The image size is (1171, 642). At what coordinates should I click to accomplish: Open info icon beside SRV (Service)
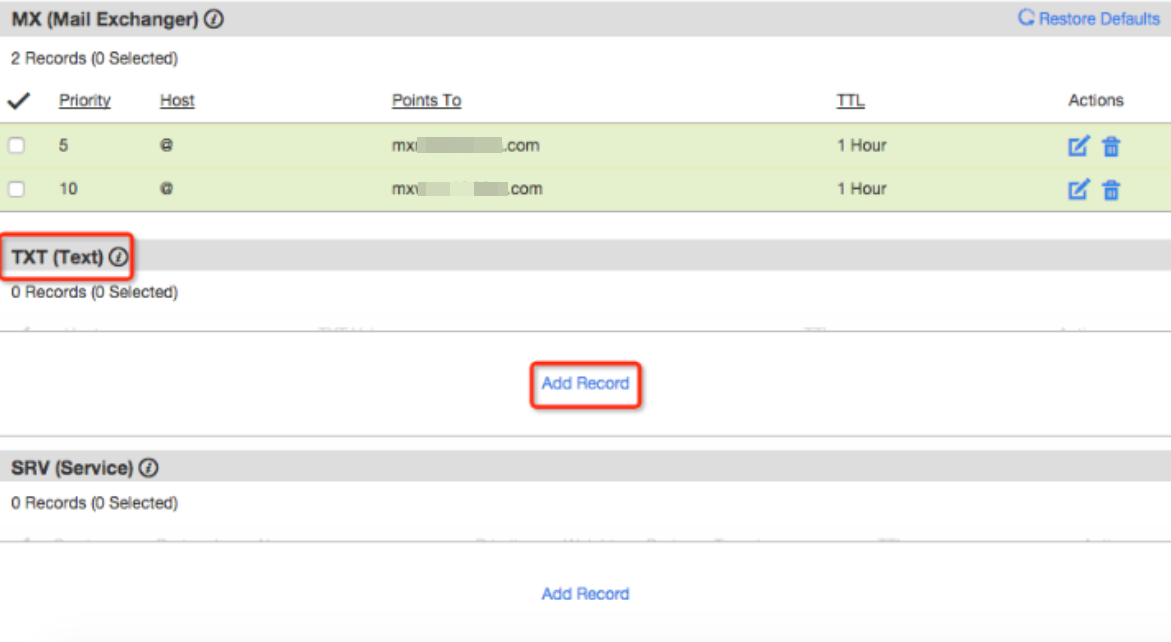[149, 467]
